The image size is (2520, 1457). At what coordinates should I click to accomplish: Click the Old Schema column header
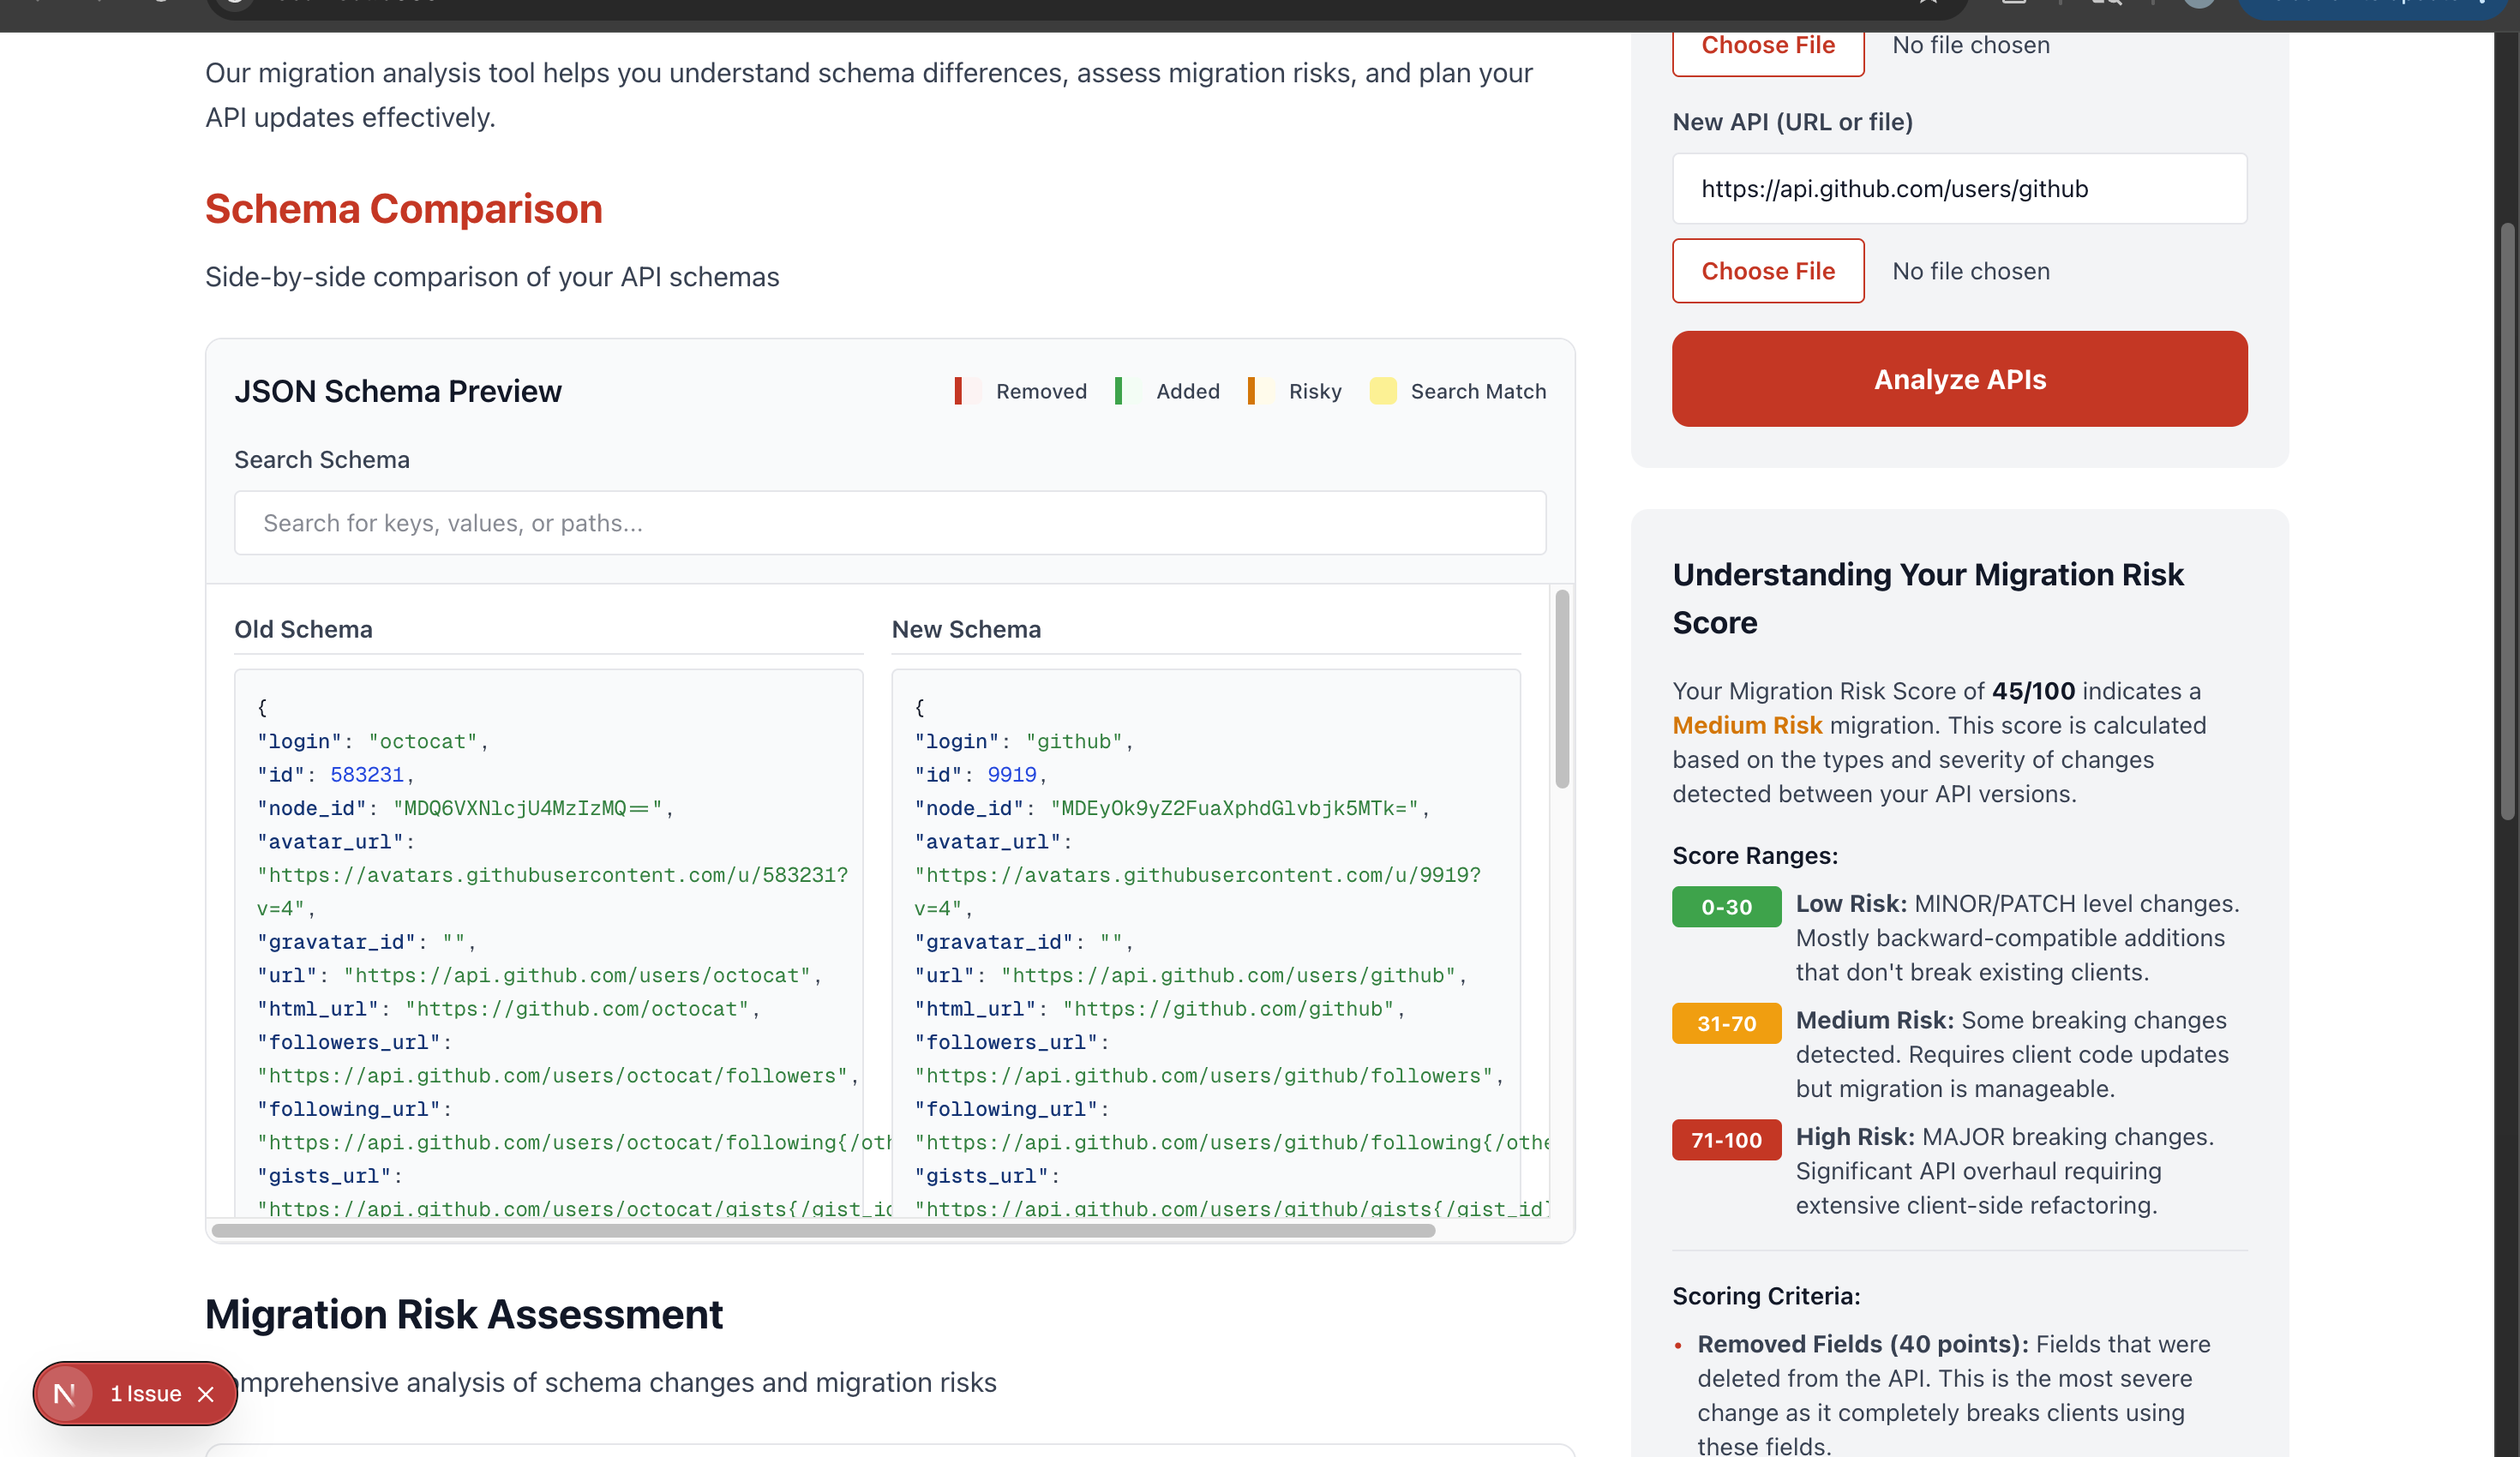point(303,629)
